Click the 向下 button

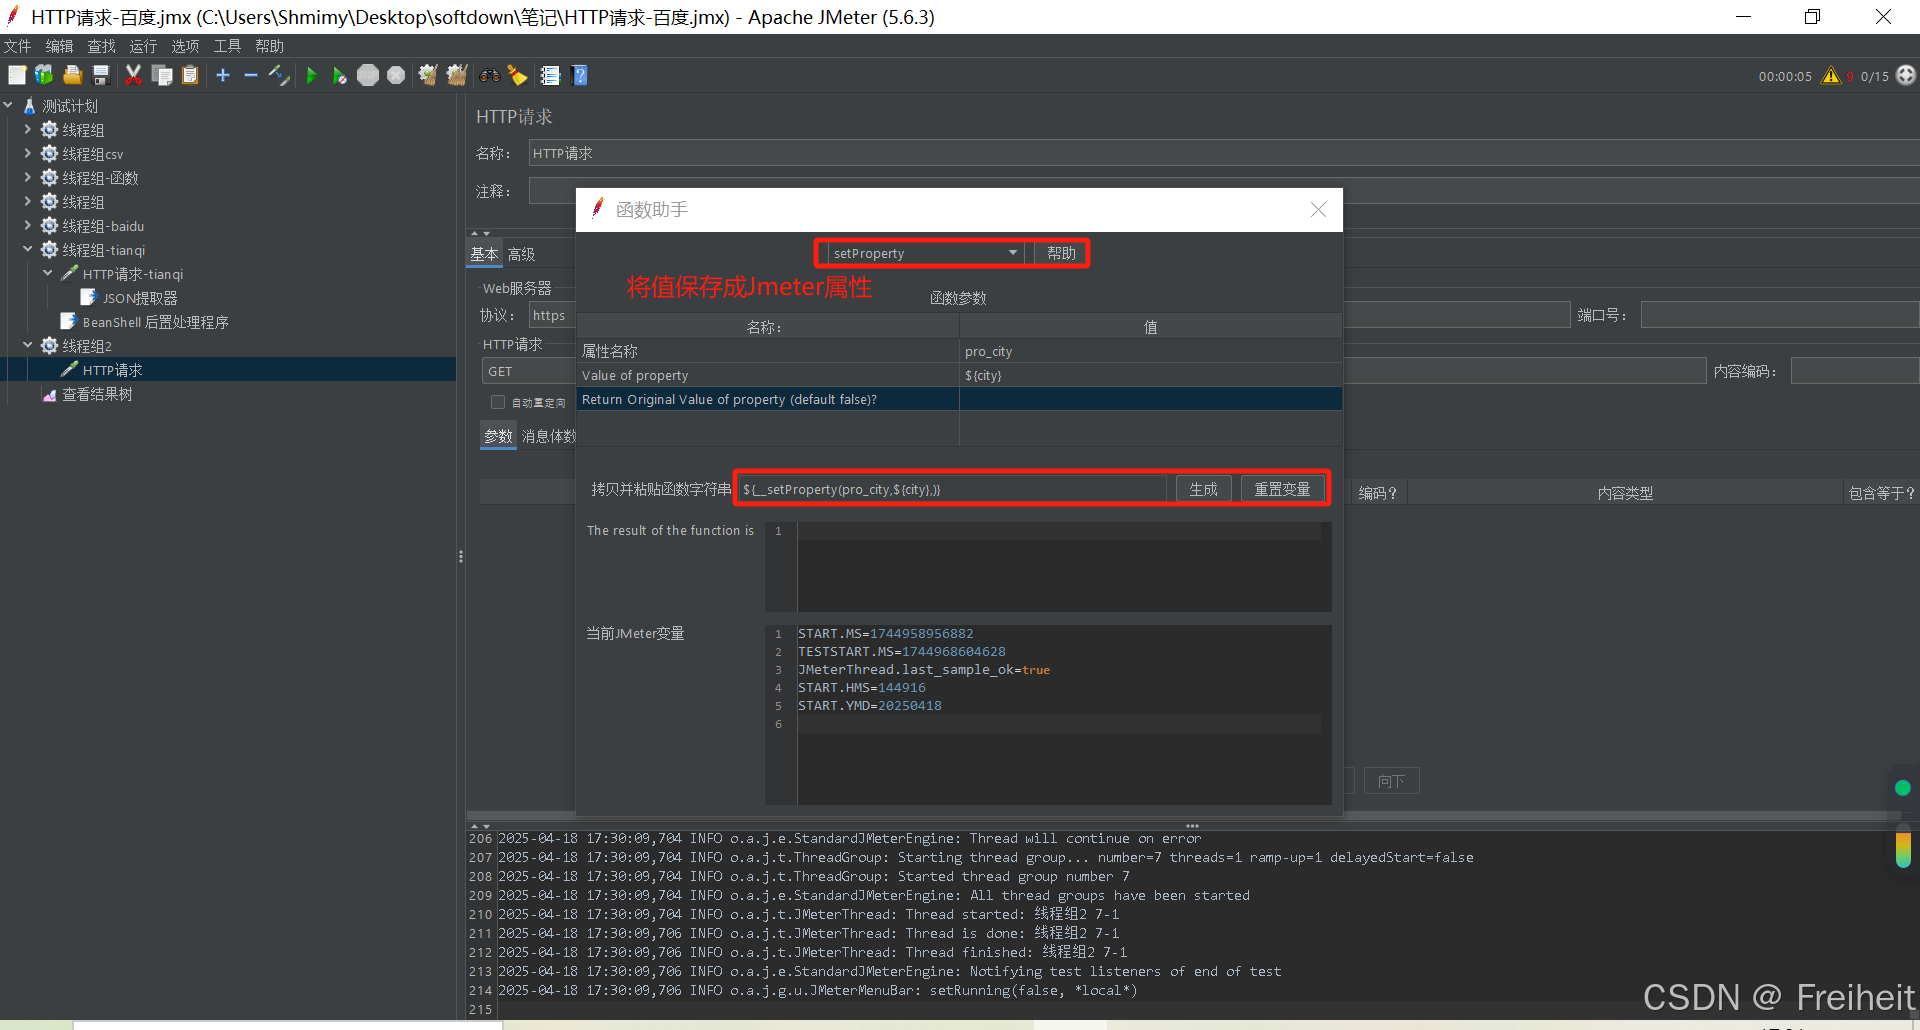pyautogui.click(x=1391, y=781)
